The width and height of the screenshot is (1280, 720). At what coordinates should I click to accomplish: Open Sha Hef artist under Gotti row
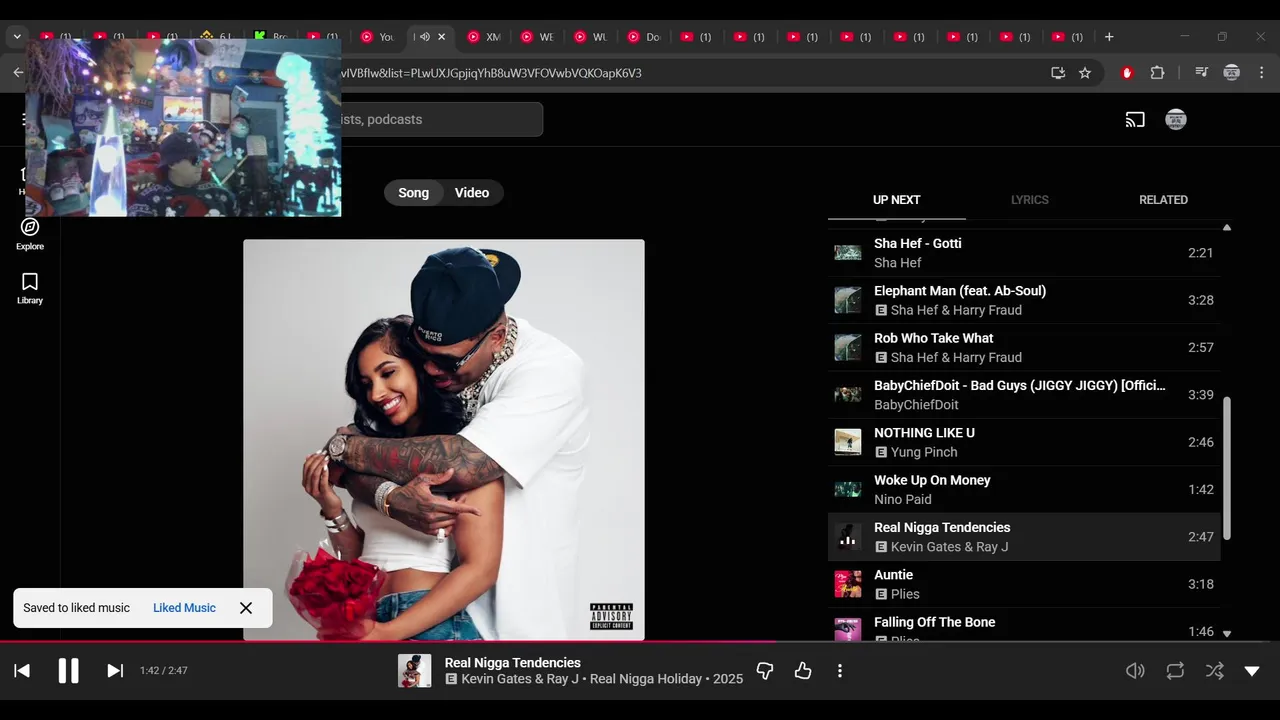898,263
